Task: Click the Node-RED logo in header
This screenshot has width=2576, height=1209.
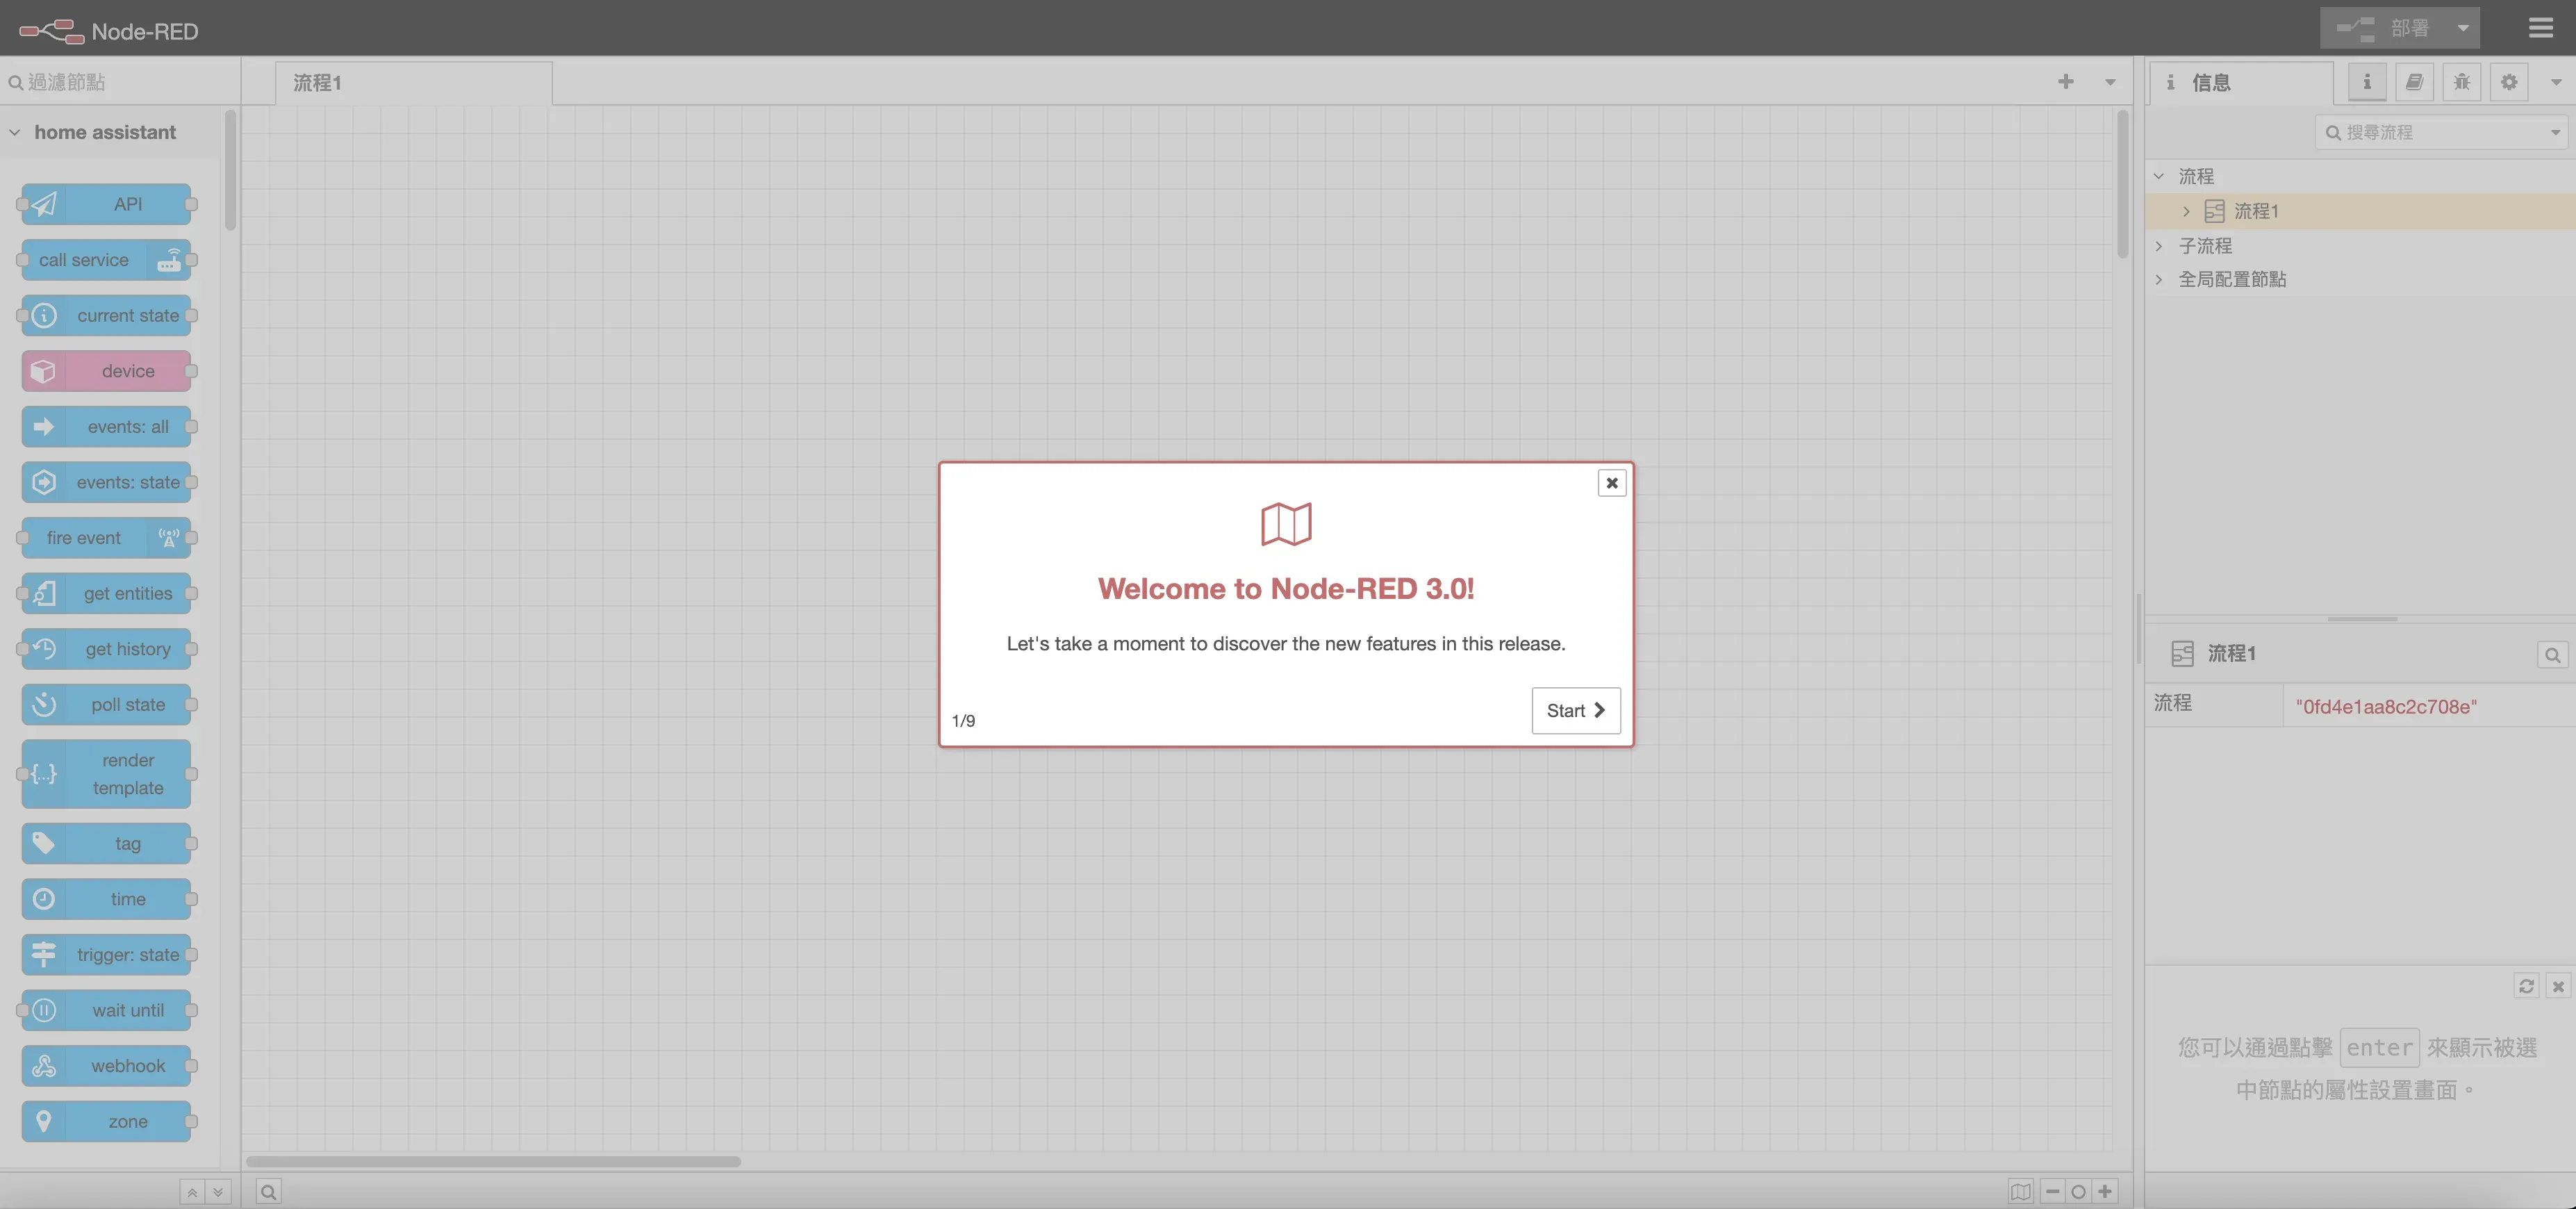Action: pos(108,31)
